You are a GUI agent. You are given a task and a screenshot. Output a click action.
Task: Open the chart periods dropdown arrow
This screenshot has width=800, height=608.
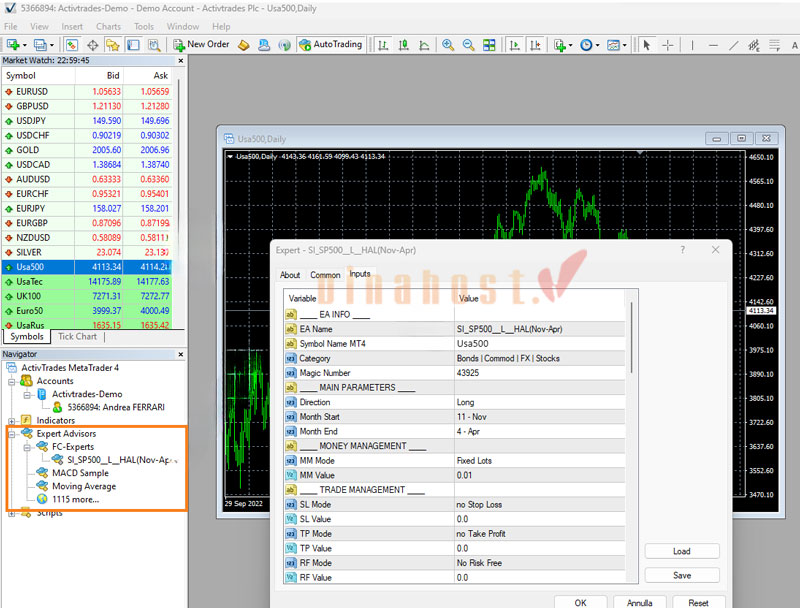(x=597, y=45)
